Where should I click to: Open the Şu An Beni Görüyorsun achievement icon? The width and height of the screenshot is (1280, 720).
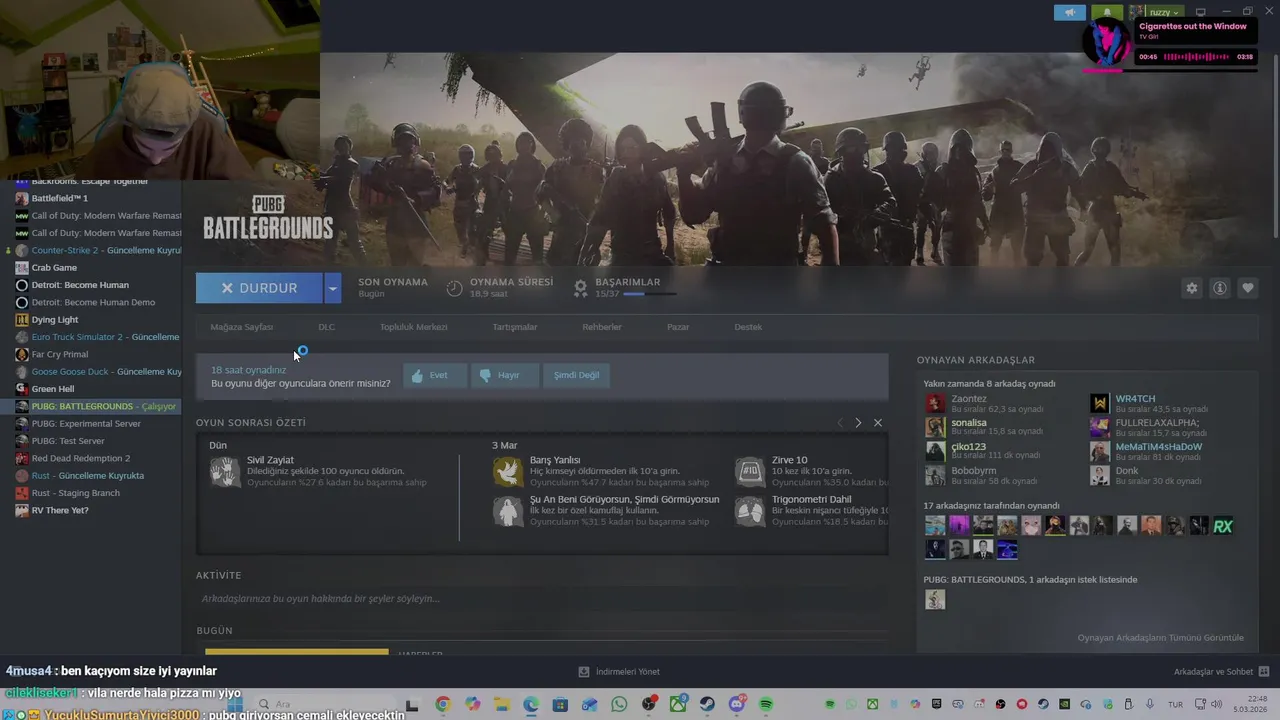coord(508,511)
